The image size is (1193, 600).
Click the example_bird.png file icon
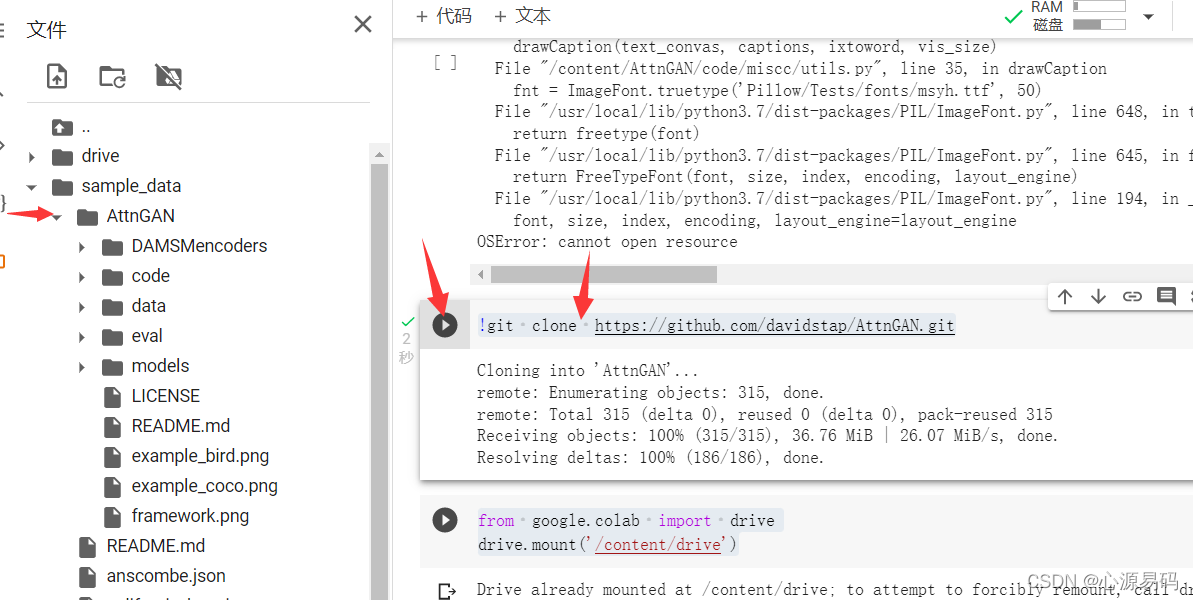tap(112, 456)
